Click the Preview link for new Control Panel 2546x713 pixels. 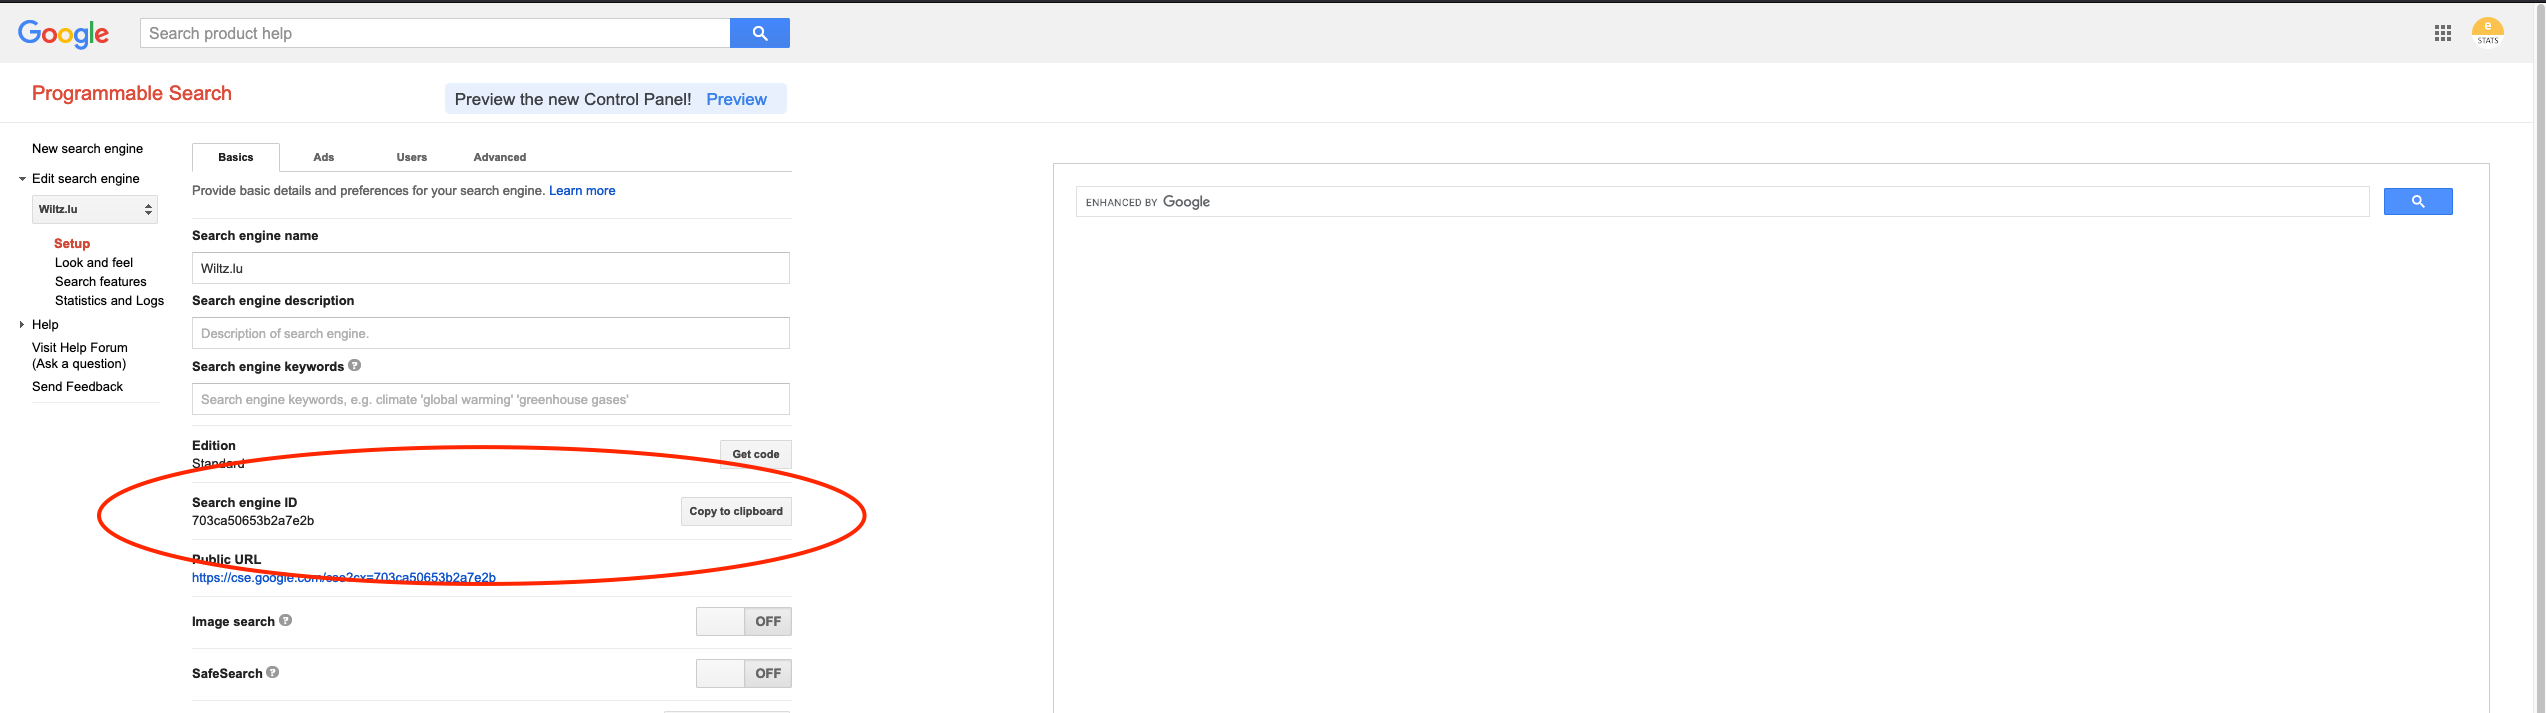pyautogui.click(x=736, y=99)
